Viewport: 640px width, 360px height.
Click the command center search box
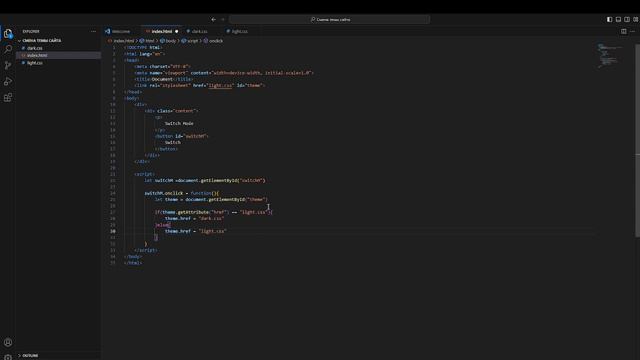point(330,19)
